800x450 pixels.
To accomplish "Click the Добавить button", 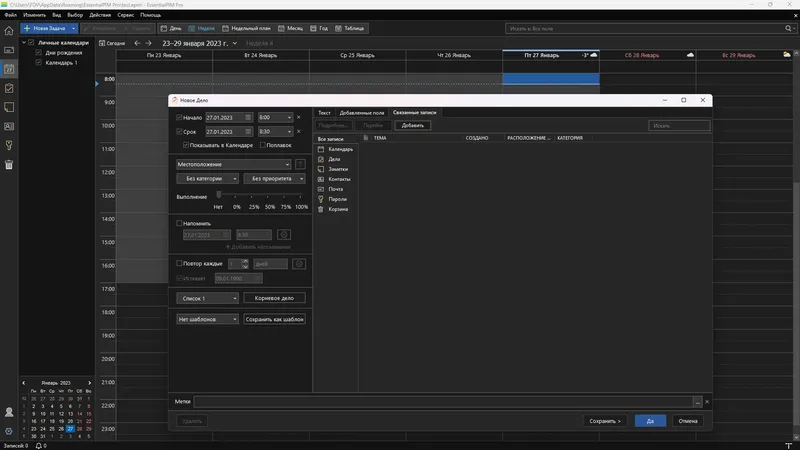I will point(413,126).
